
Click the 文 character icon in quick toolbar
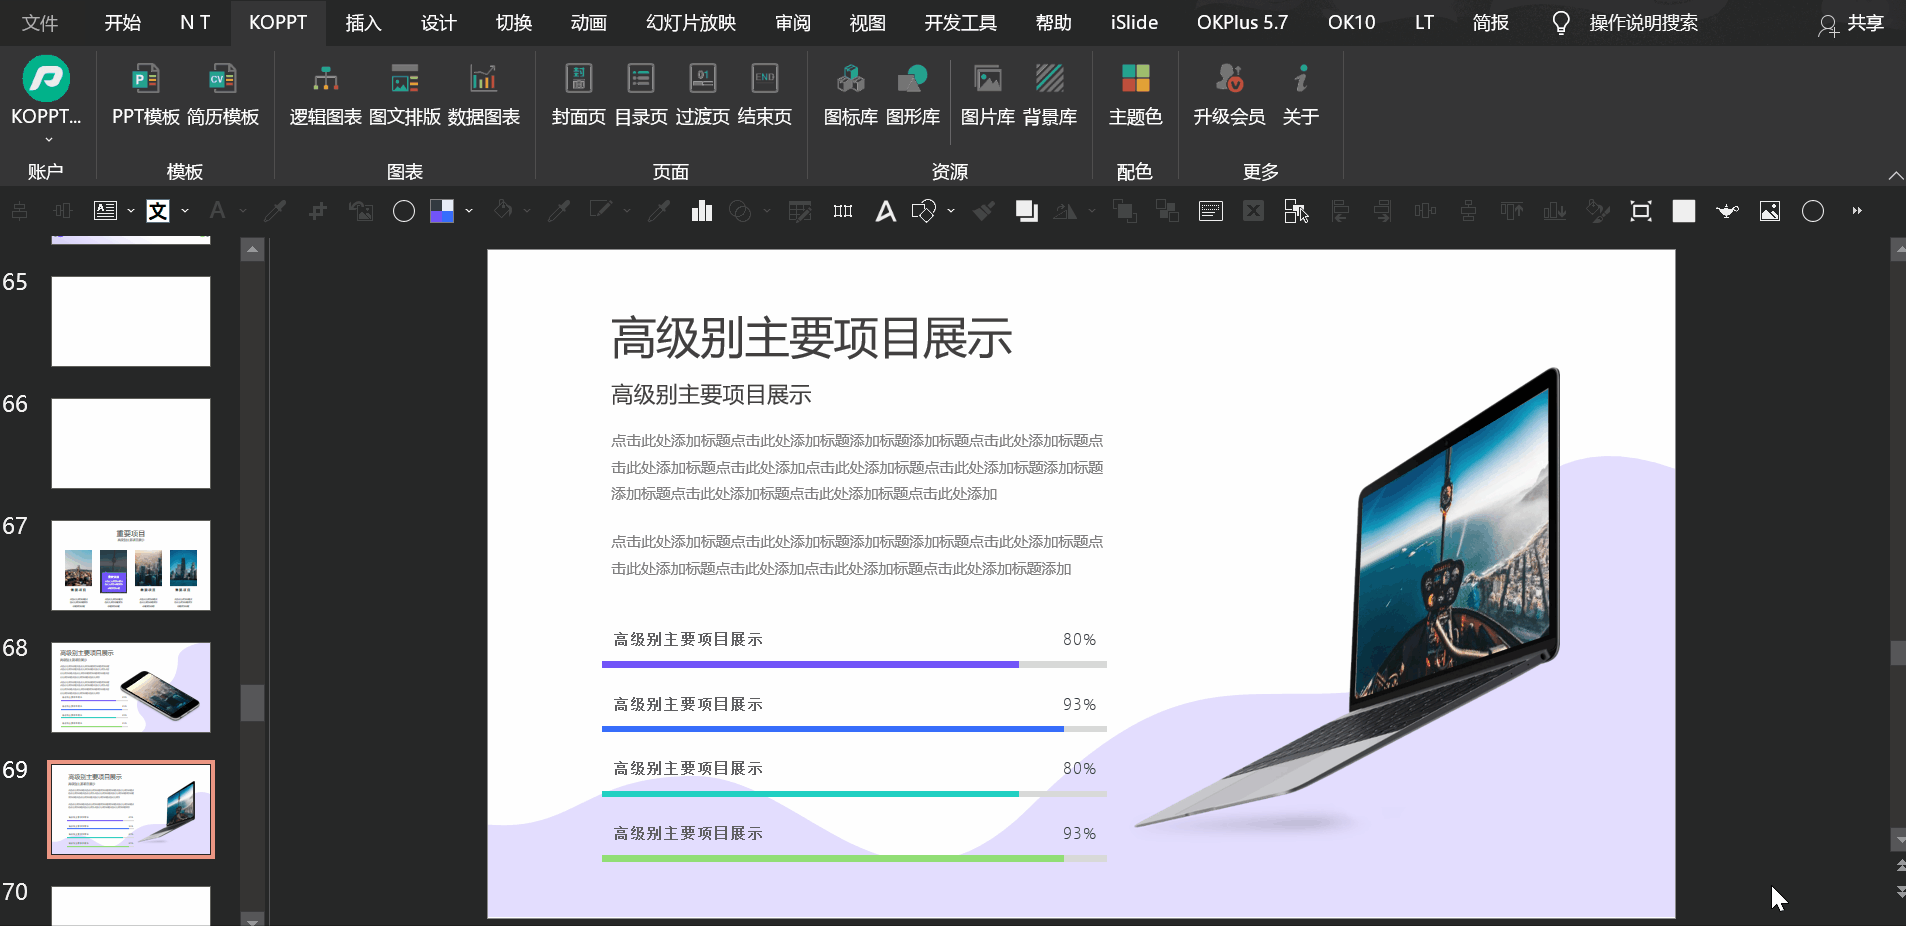158,211
